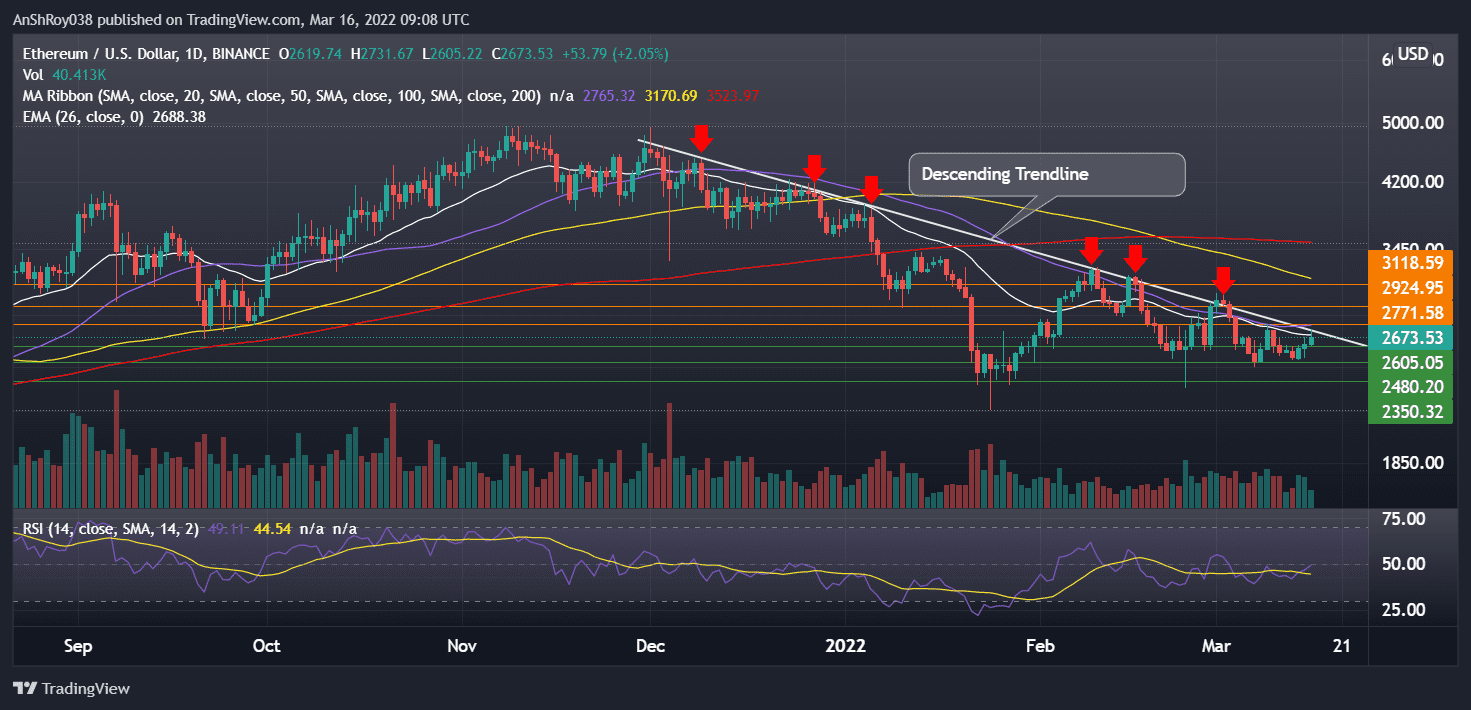Click the green 2350.32 support price label

tap(1410, 411)
